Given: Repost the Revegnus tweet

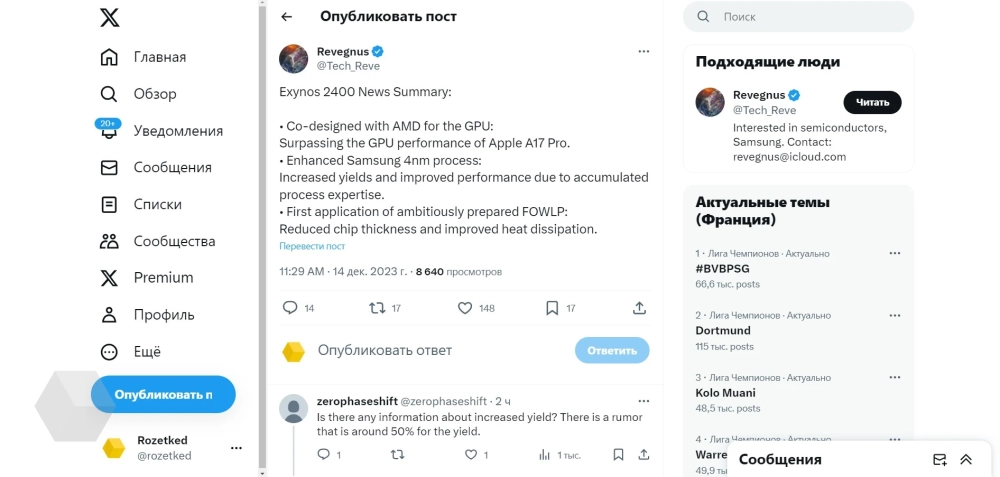Looking at the screenshot, I should pyautogui.click(x=377, y=308).
